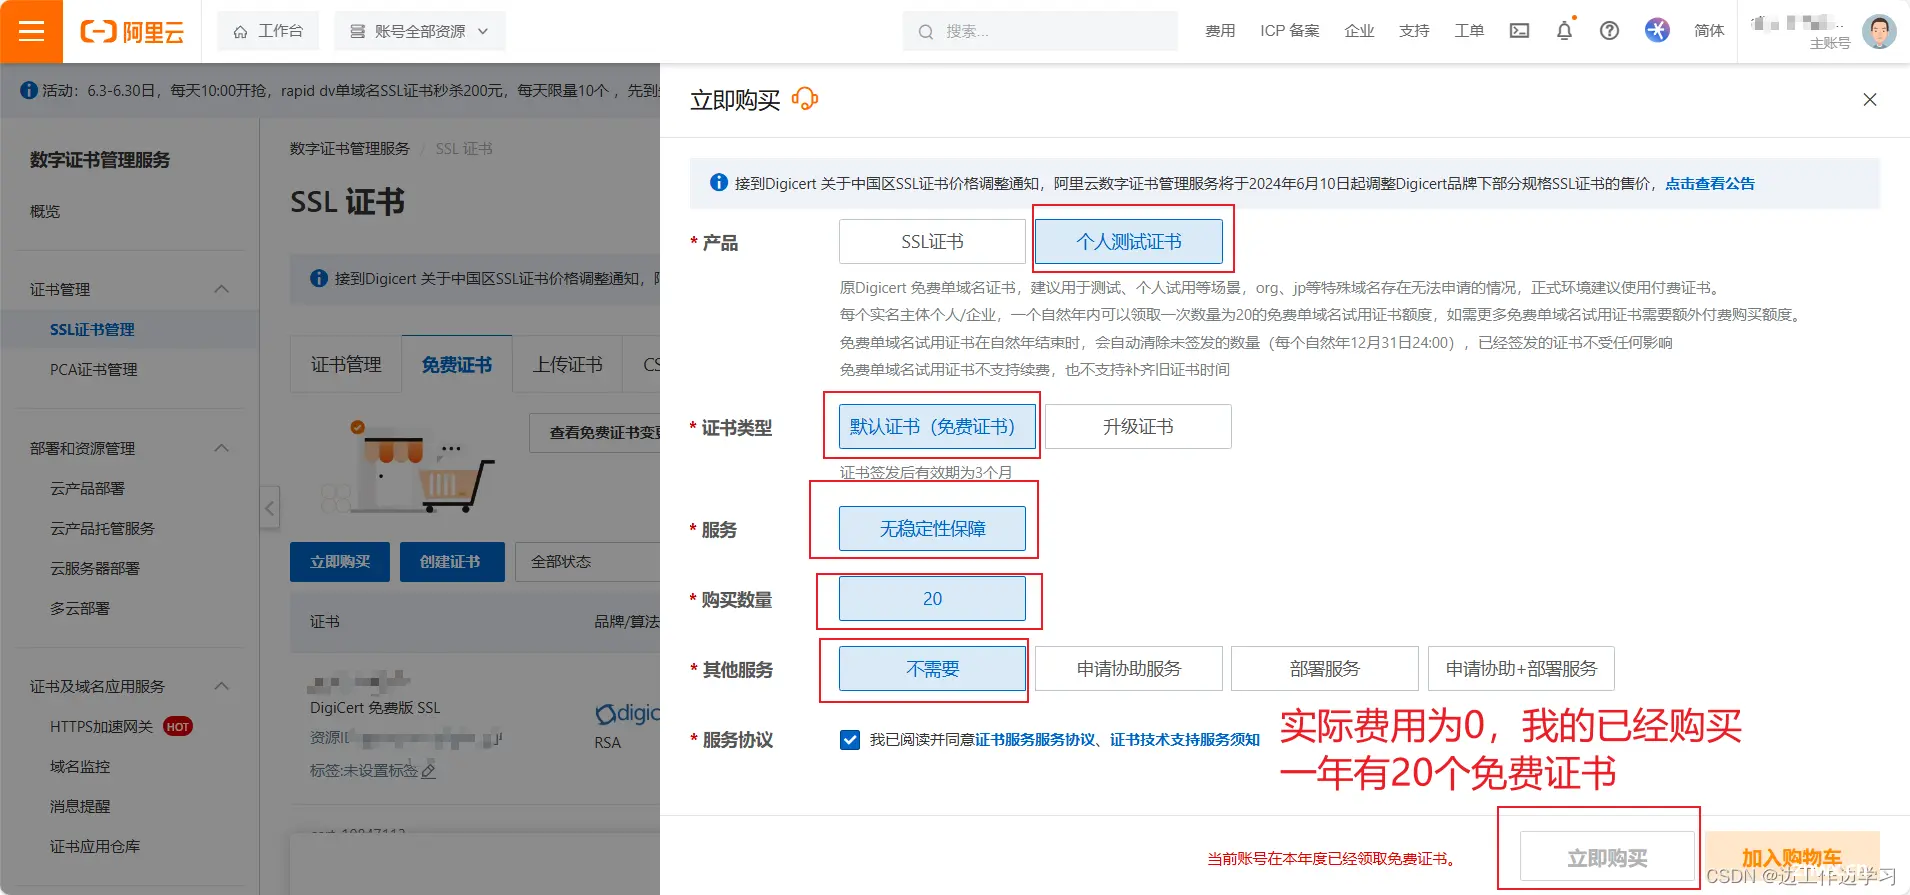Screen dimensions: 1910x895
Task: Open the help question mark icon
Action: tap(1609, 31)
